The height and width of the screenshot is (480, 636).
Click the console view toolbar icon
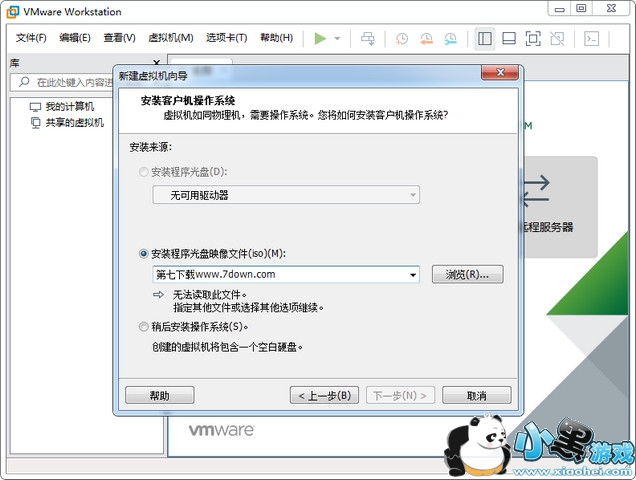pyautogui.click(x=591, y=39)
